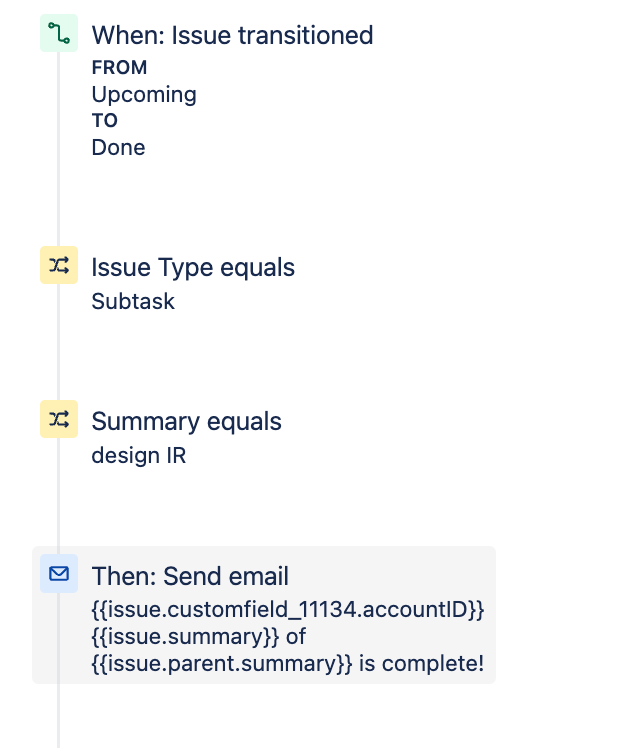640x748 pixels.
Task: Open the 'When: Issue transitioned' trigger
Action: pos(232,35)
